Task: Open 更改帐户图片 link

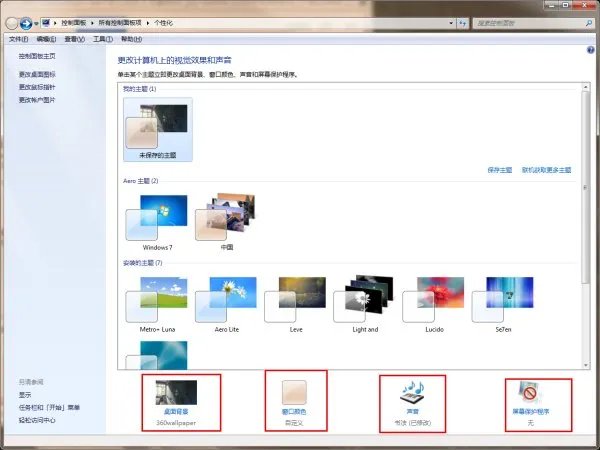Action: (37, 100)
